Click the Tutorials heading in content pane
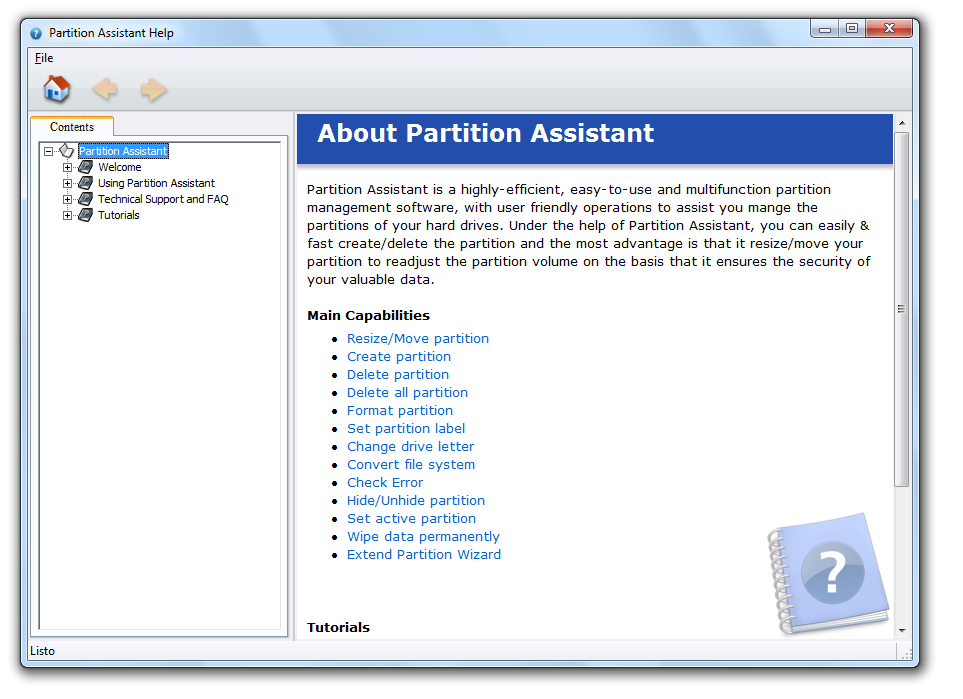963x699 pixels. 338,627
